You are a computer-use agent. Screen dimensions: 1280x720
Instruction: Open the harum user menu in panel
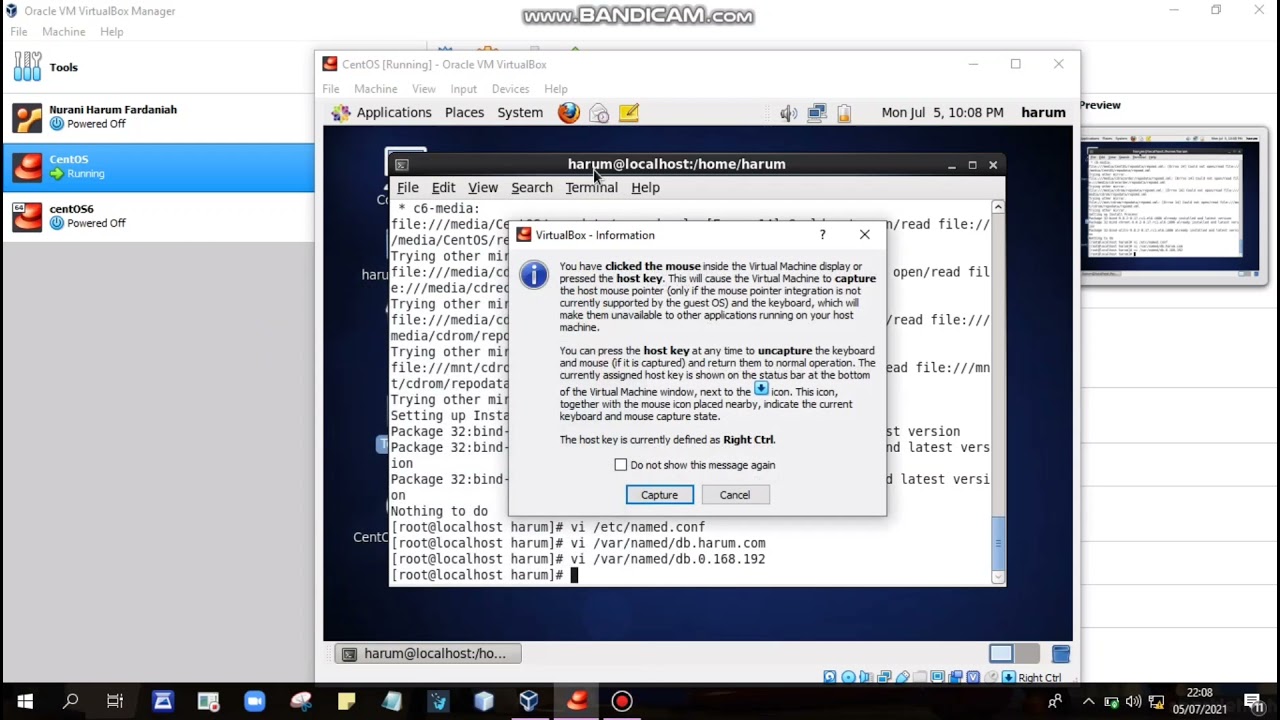(x=1043, y=113)
